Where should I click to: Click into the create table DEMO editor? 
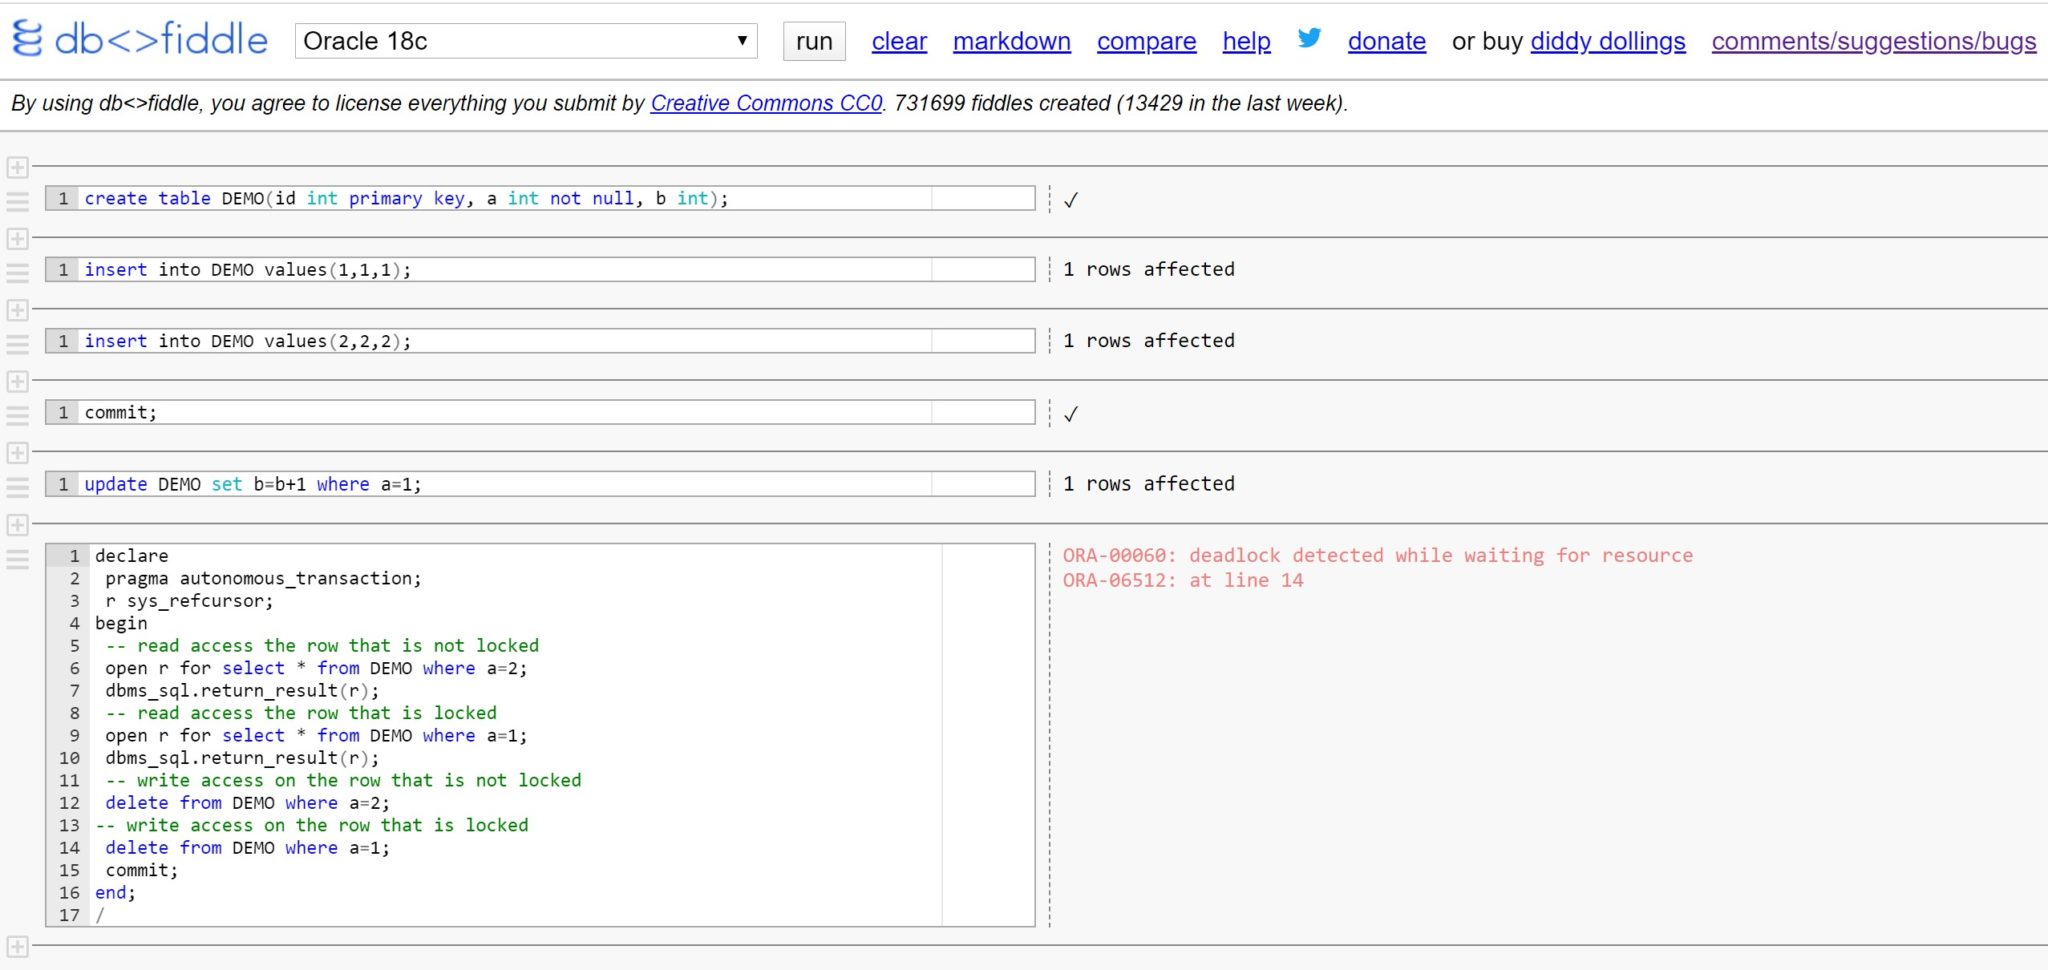[x=540, y=198]
